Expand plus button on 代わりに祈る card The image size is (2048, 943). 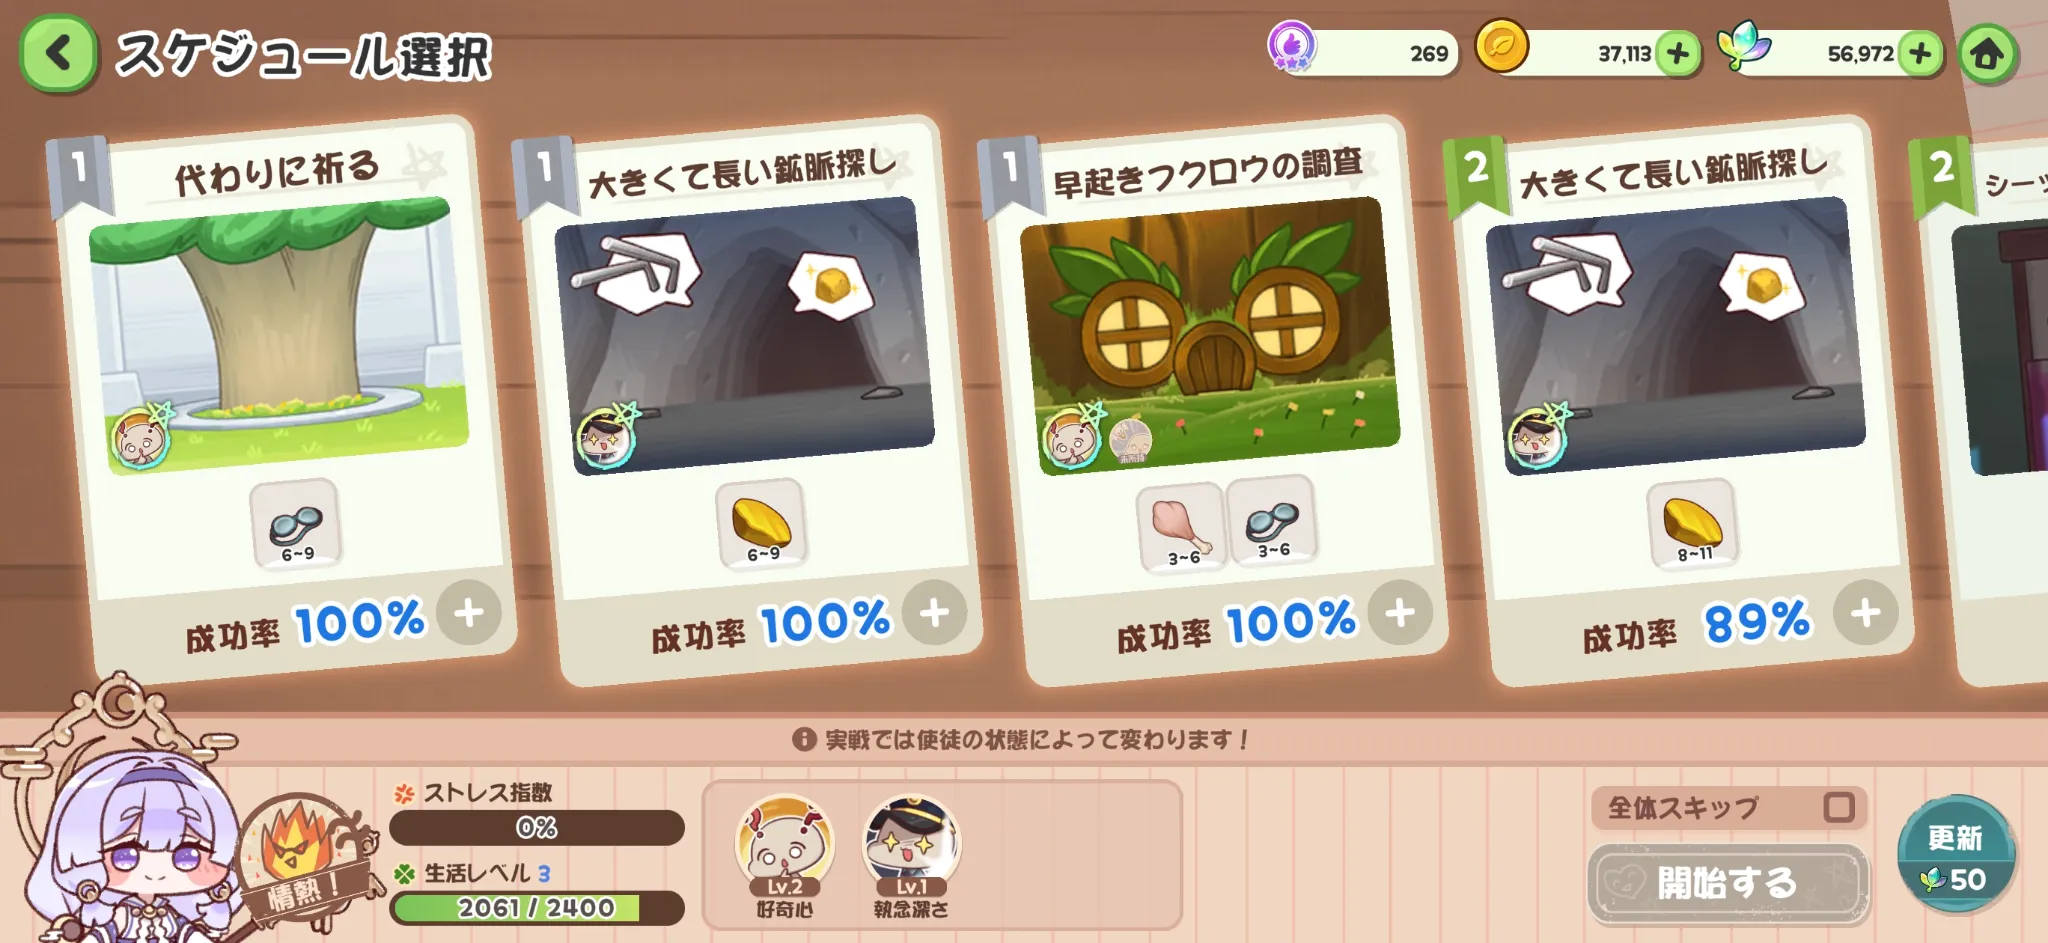(469, 612)
